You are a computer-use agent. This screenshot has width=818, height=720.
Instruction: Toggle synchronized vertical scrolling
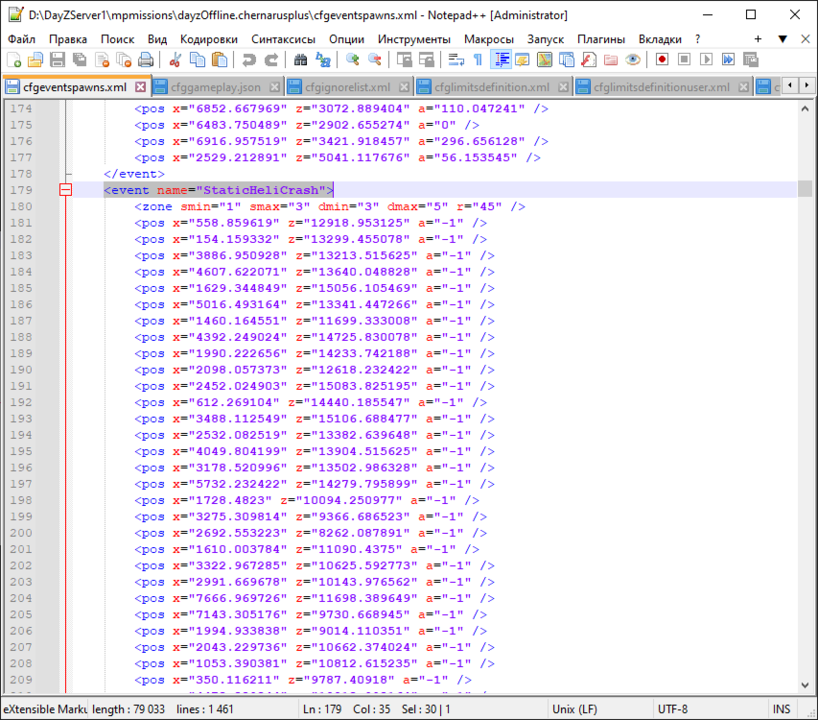click(404, 60)
